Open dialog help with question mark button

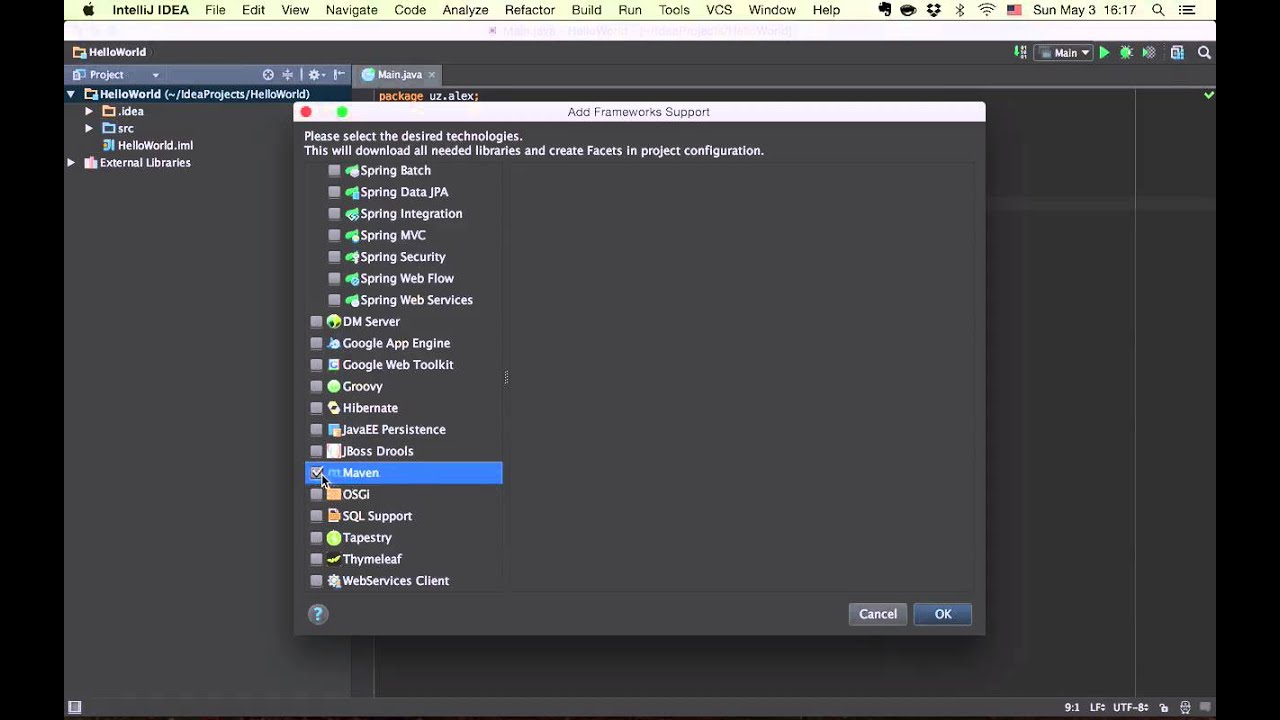pyautogui.click(x=318, y=614)
